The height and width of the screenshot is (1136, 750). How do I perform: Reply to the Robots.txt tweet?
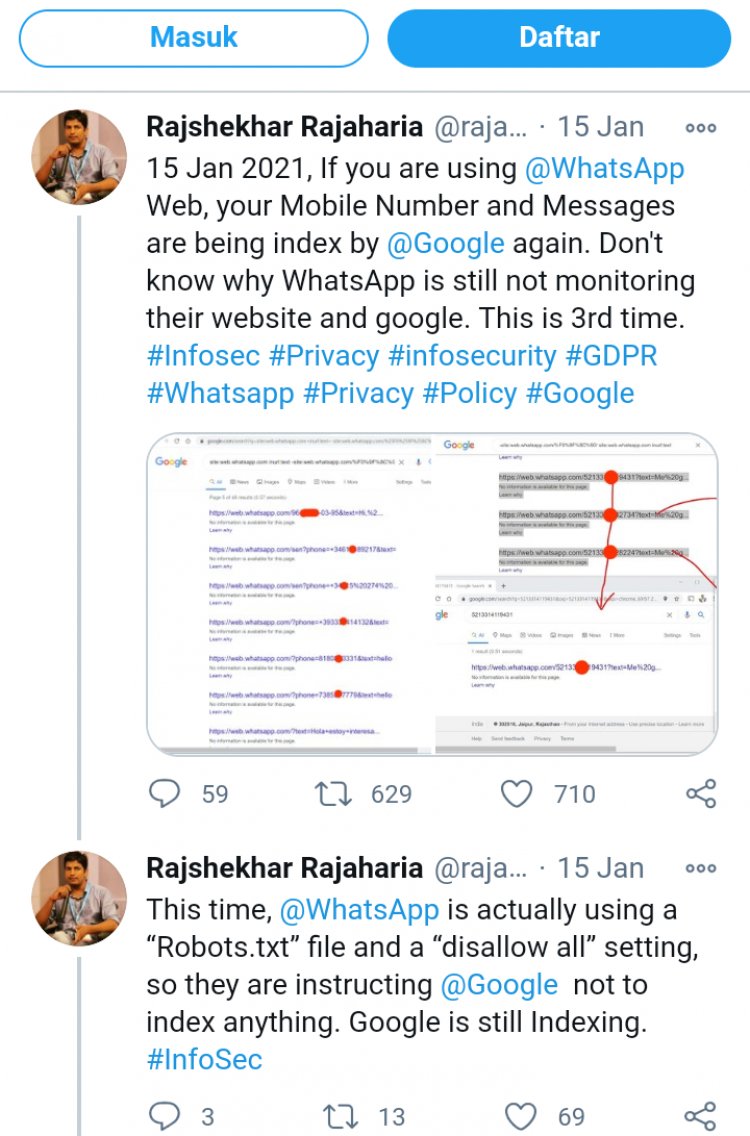tap(164, 1116)
